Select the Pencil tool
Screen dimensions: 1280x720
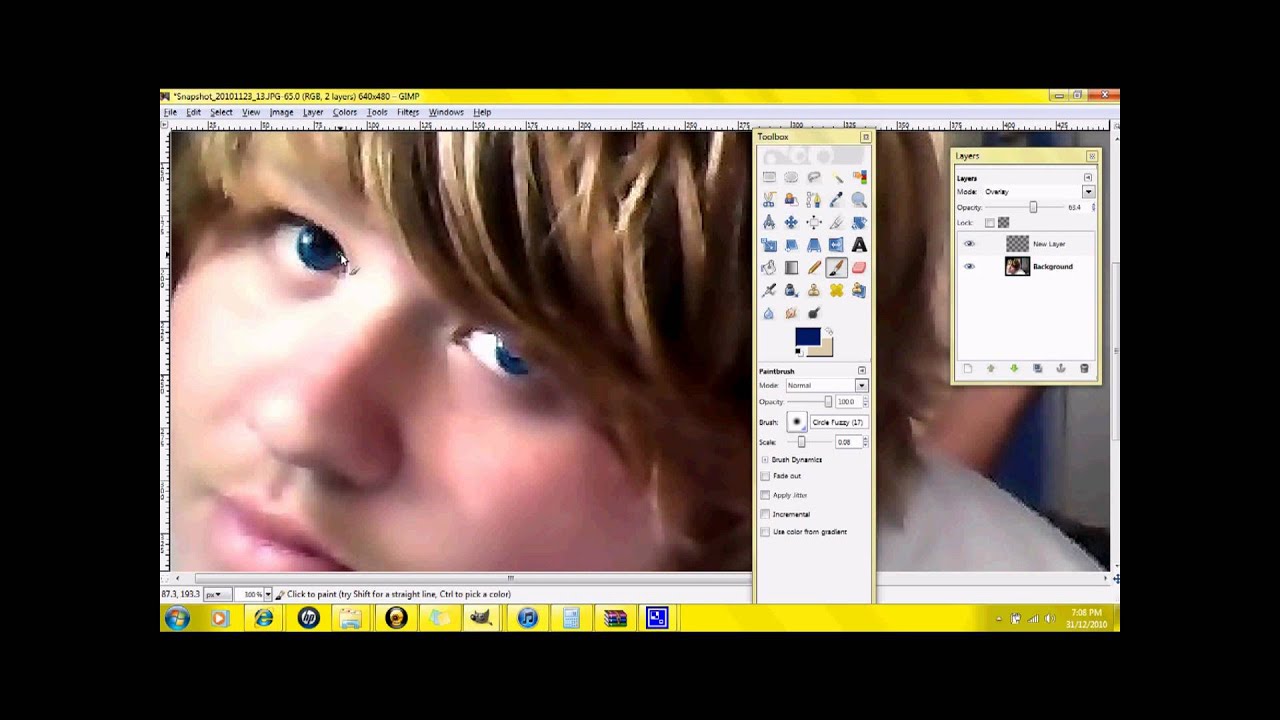coord(814,268)
